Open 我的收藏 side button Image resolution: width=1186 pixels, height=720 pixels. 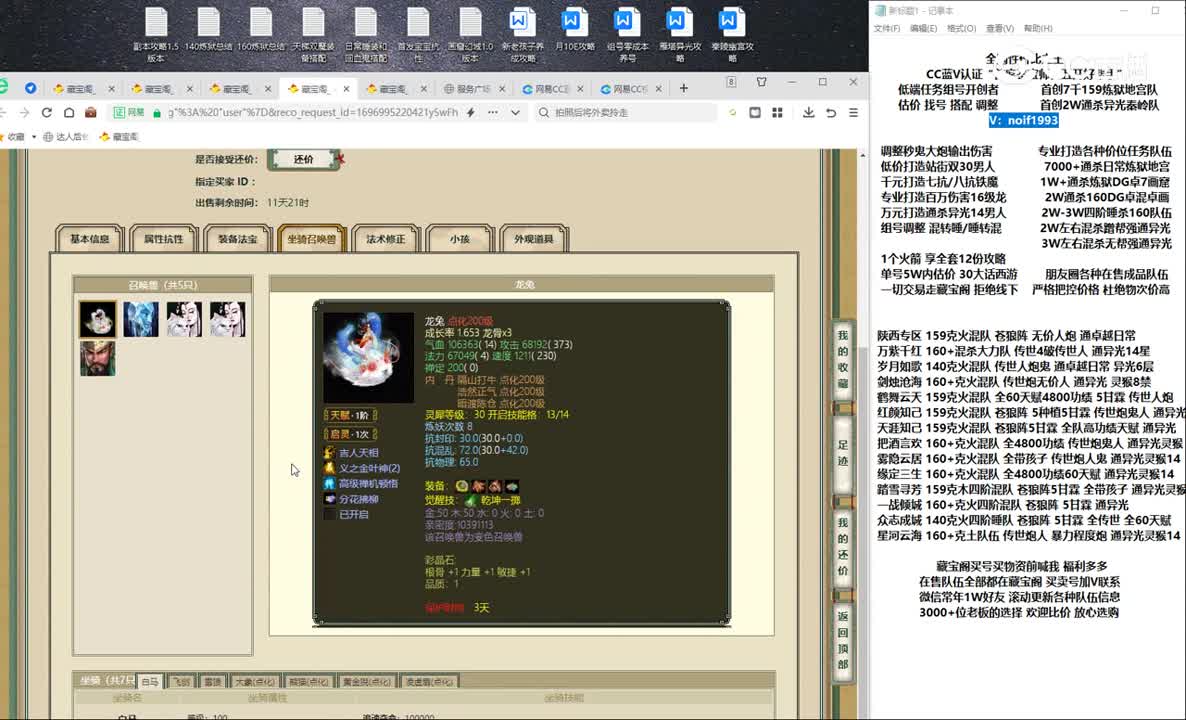tap(843, 358)
